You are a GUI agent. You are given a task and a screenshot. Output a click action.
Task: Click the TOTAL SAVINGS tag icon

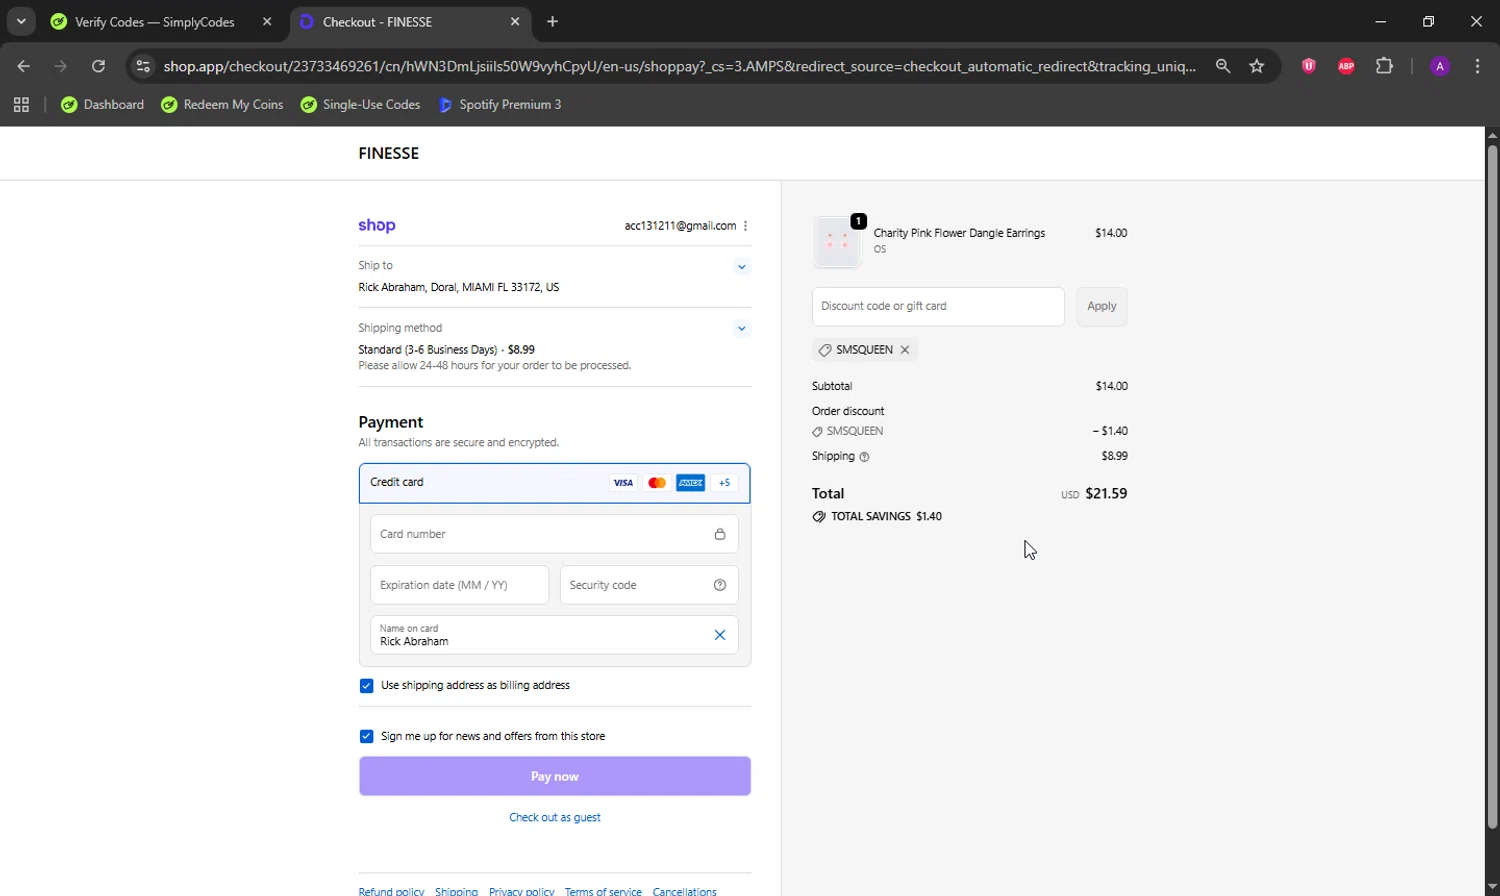coord(819,517)
